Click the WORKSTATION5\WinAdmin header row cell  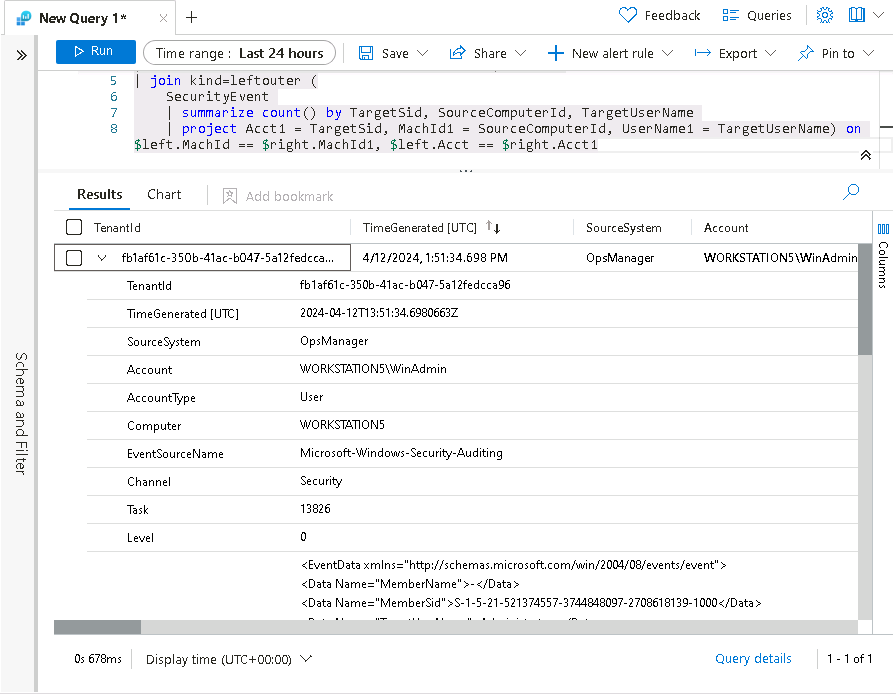(x=780, y=258)
